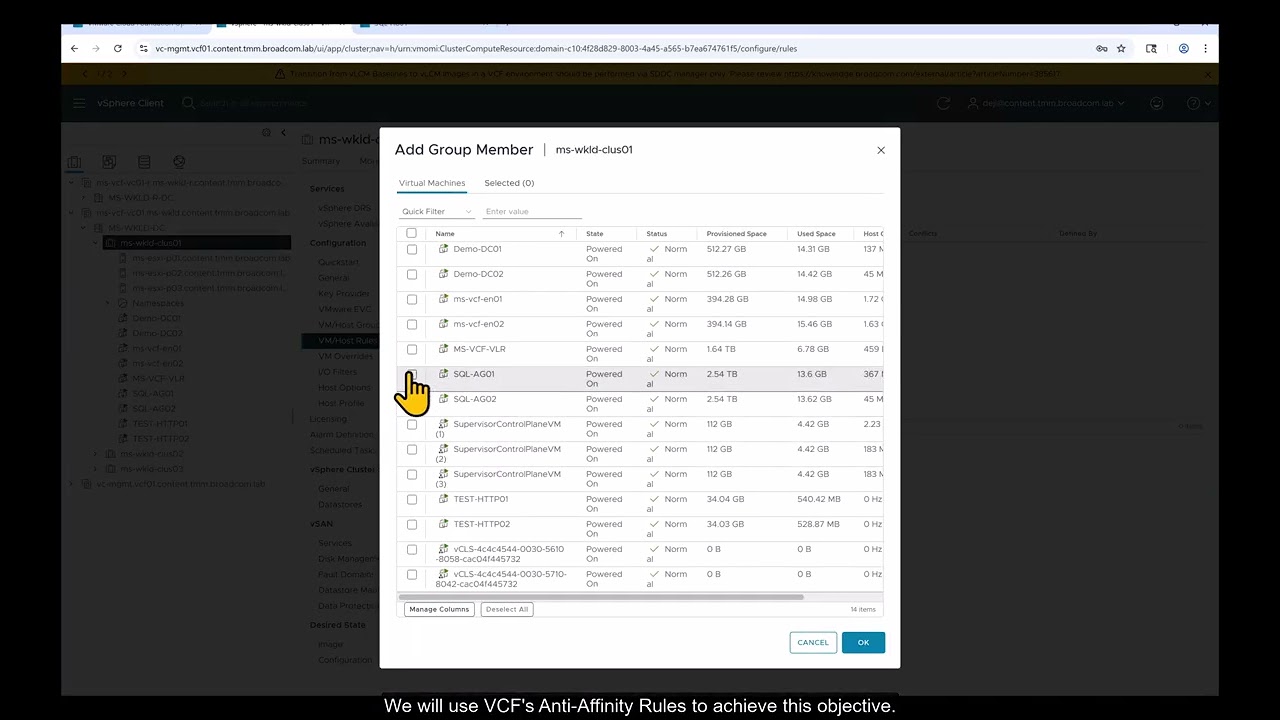Click the Used Space column header
Image resolution: width=1280 pixels, height=720 pixels.
tap(816, 234)
